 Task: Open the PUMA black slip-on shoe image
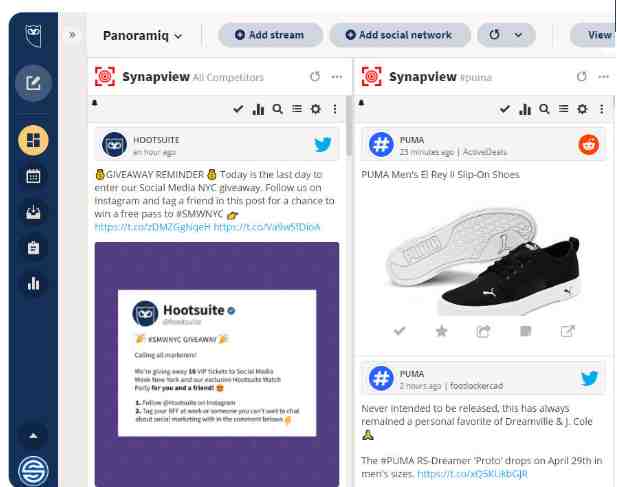[x=483, y=260]
